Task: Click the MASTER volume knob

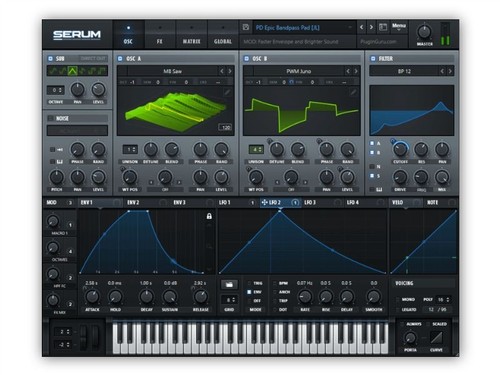Action: click(424, 32)
